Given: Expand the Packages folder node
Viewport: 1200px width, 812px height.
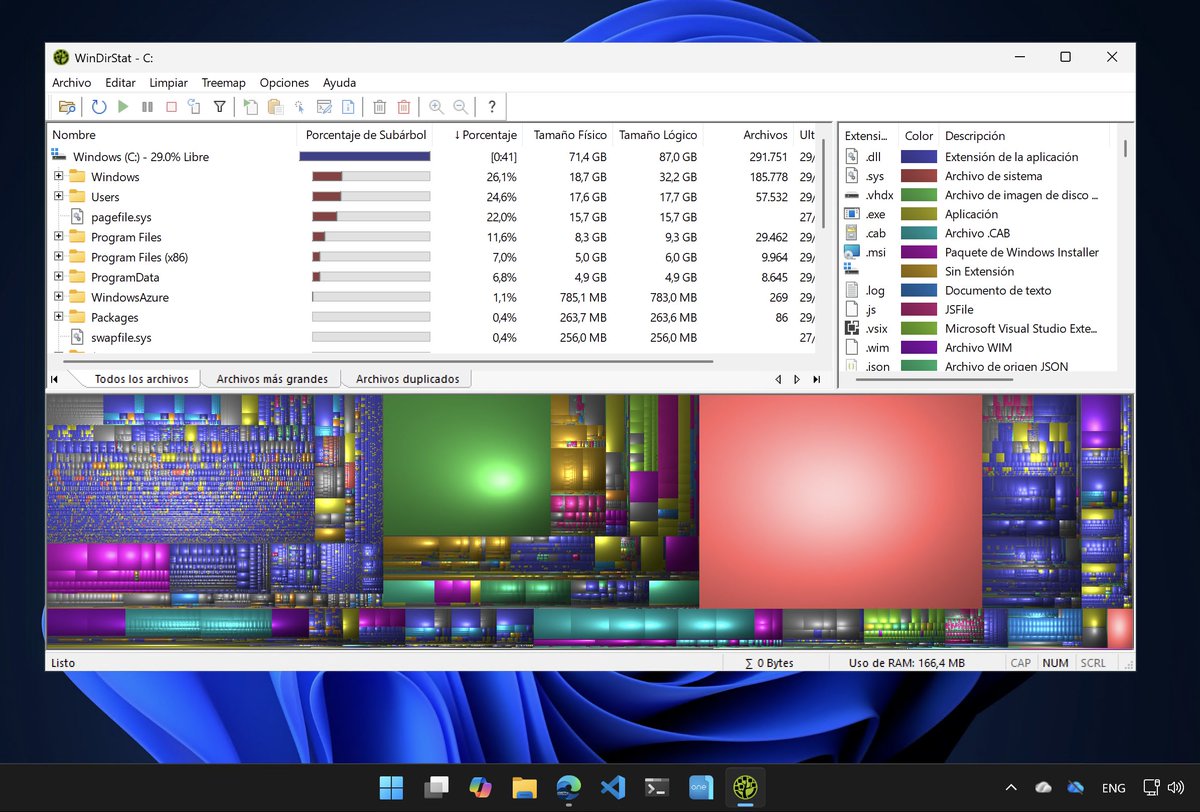Looking at the screenshot, I should coord(58,316).
